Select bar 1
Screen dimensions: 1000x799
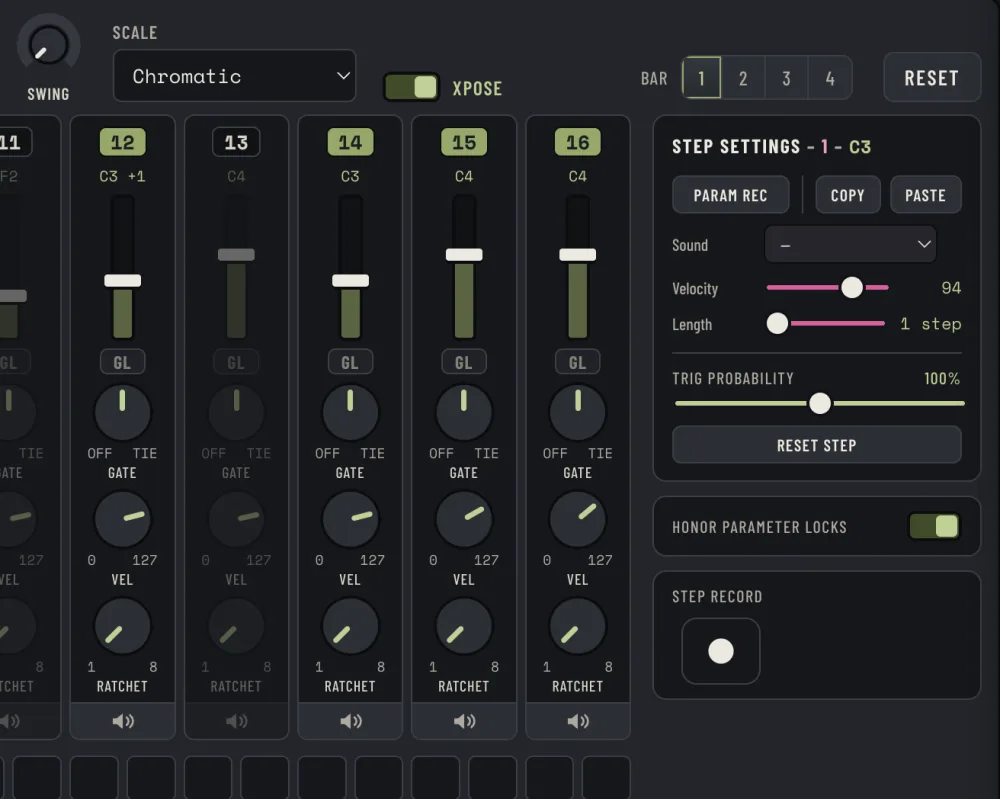[x=702, y=78]
